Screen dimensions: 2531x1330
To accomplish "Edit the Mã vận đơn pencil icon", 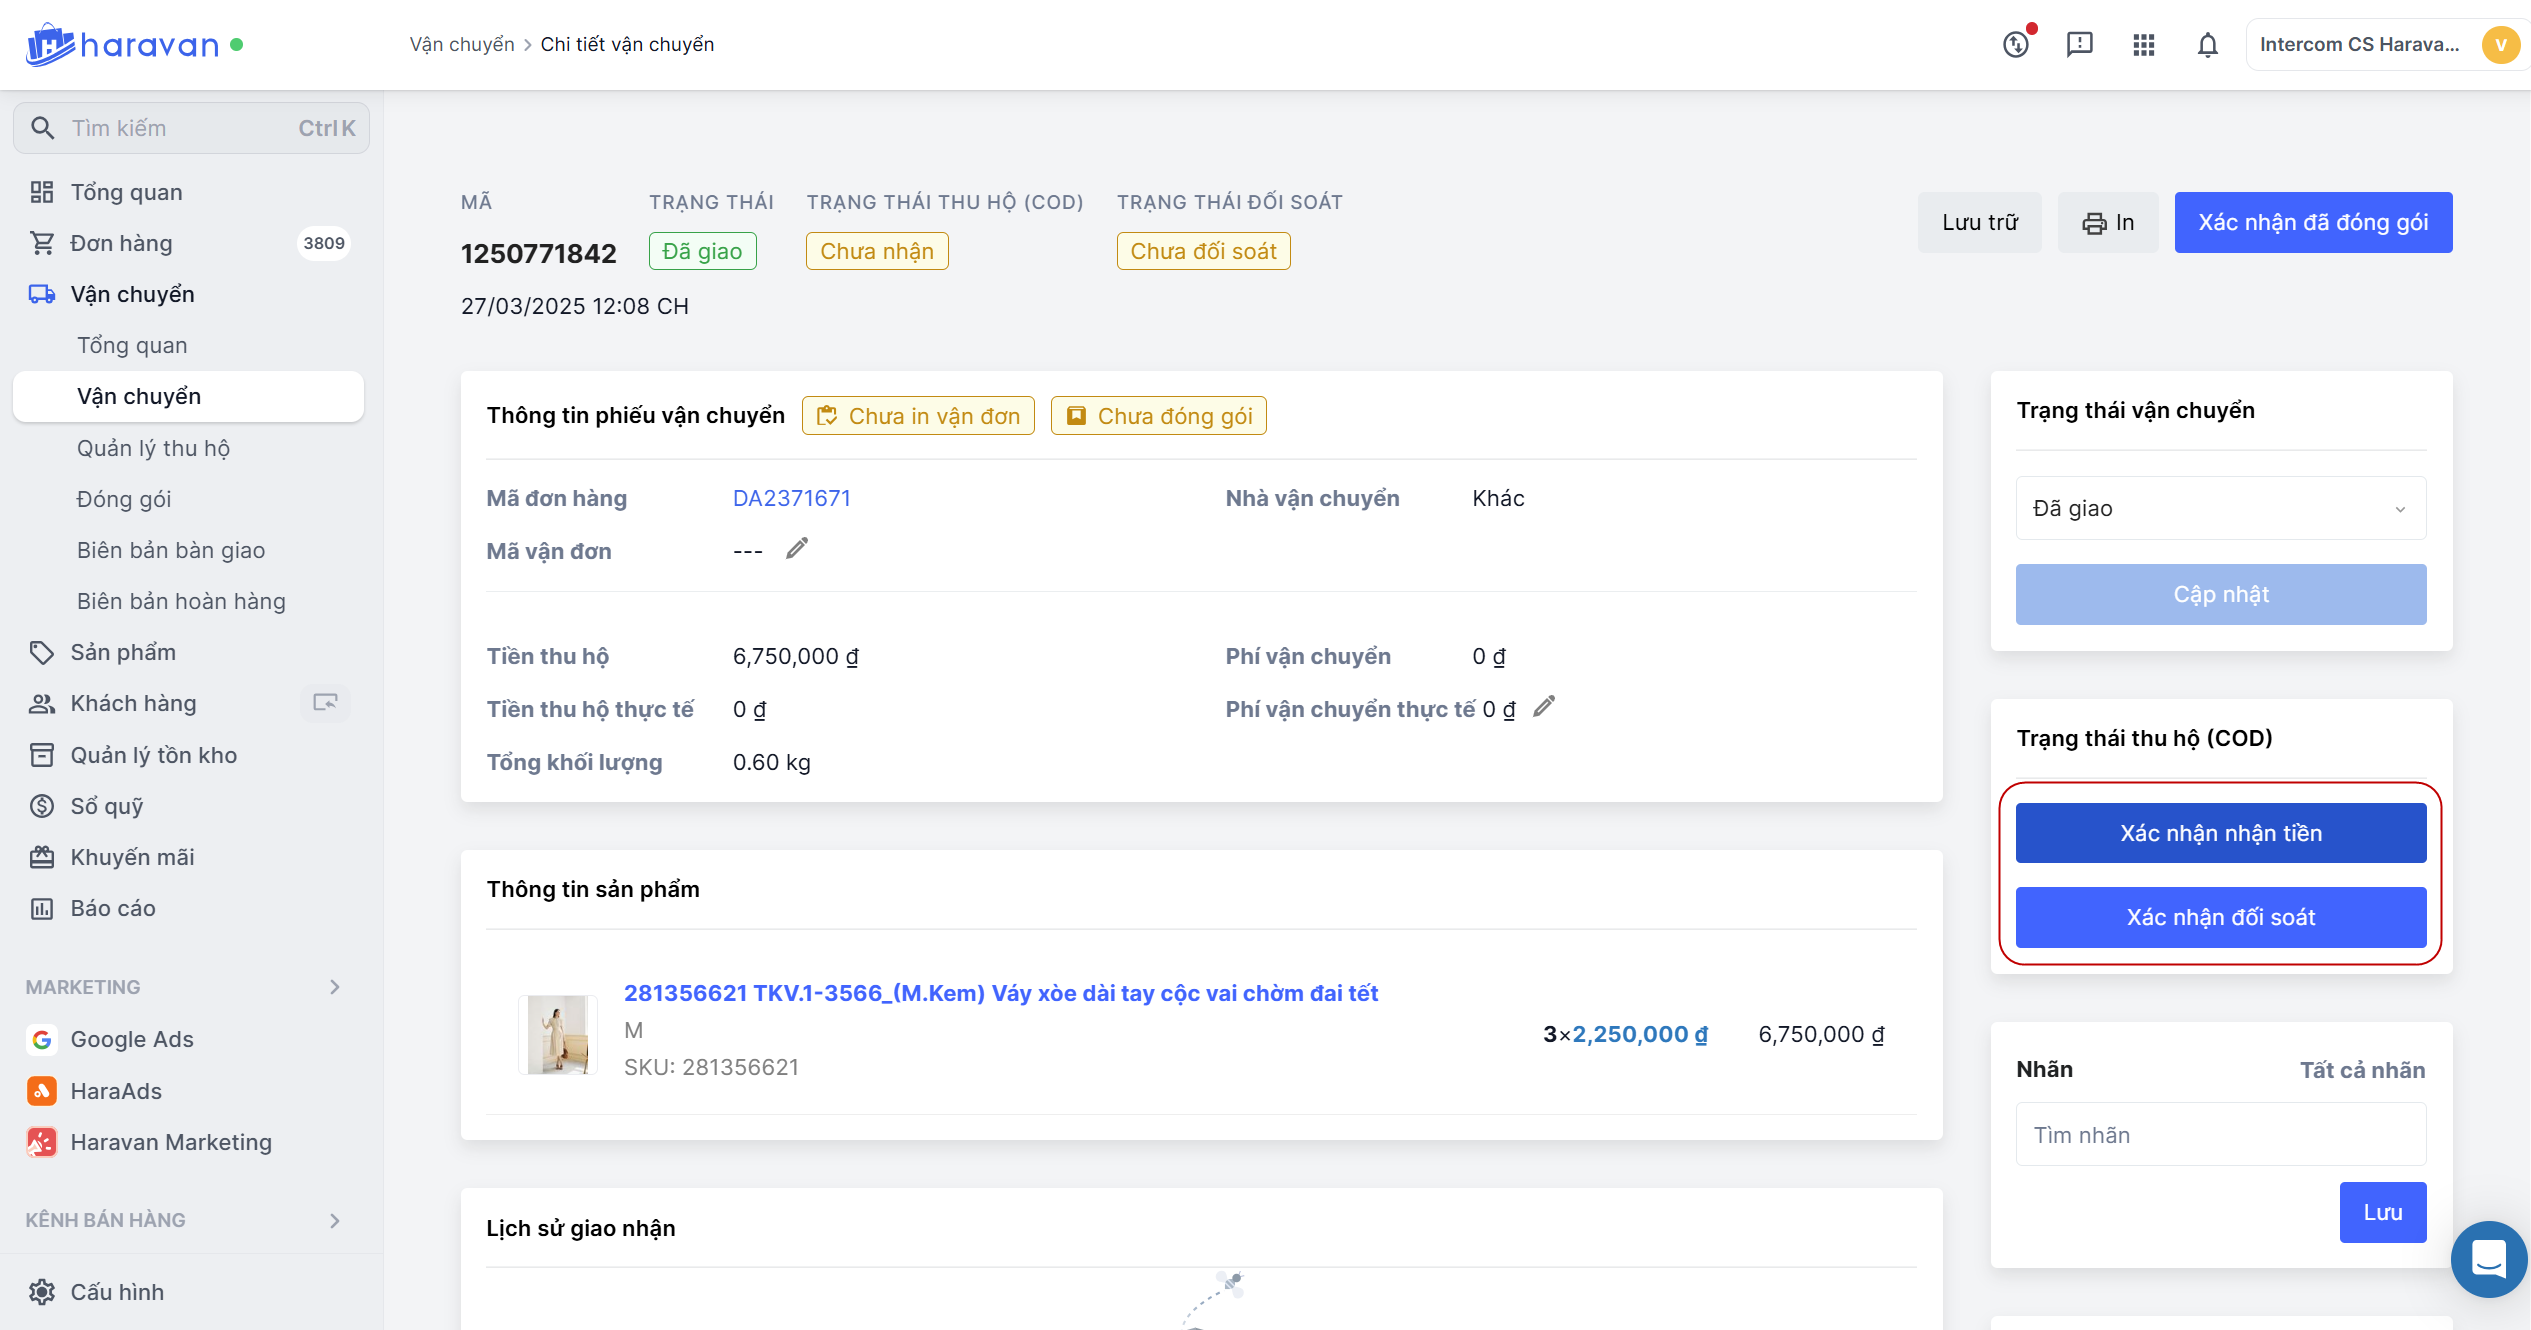I will tap(796, 549).
